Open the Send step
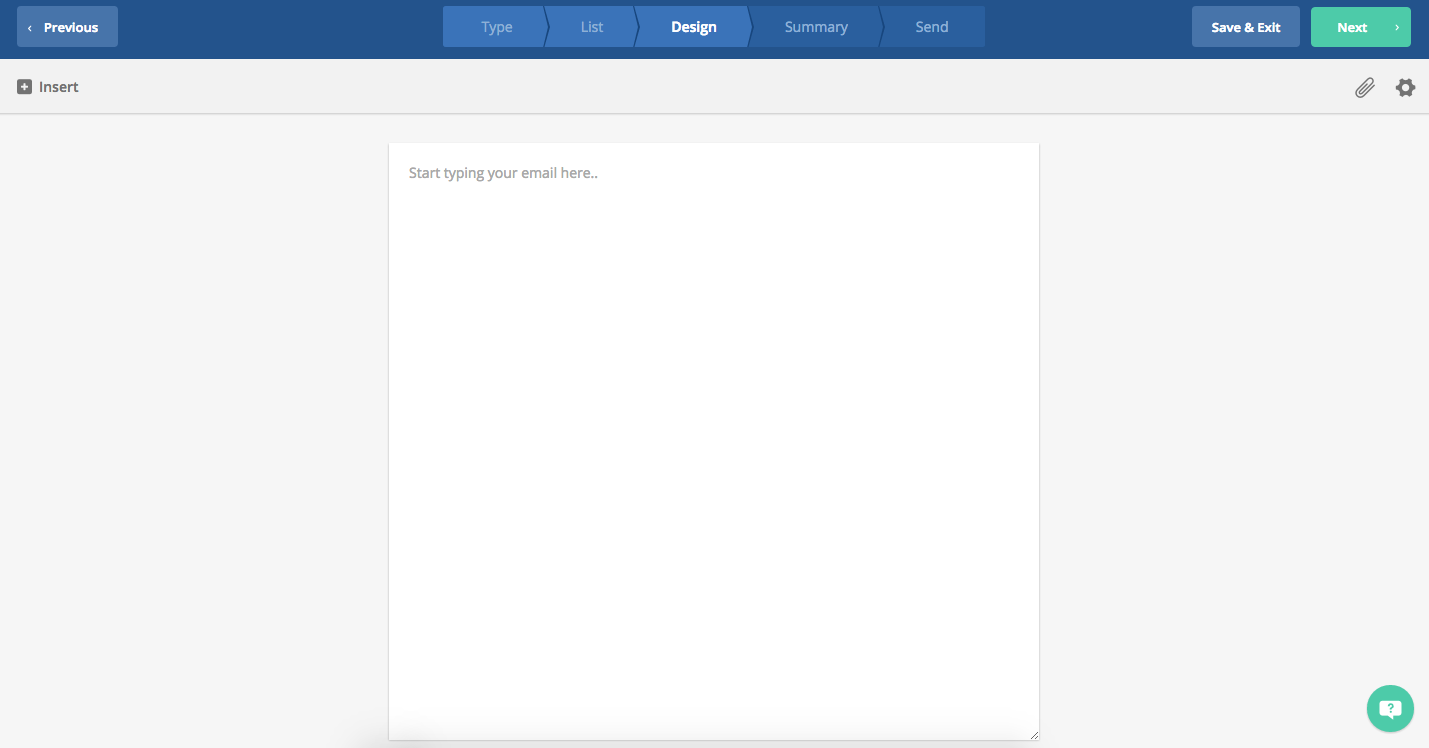 click(931, 27)
